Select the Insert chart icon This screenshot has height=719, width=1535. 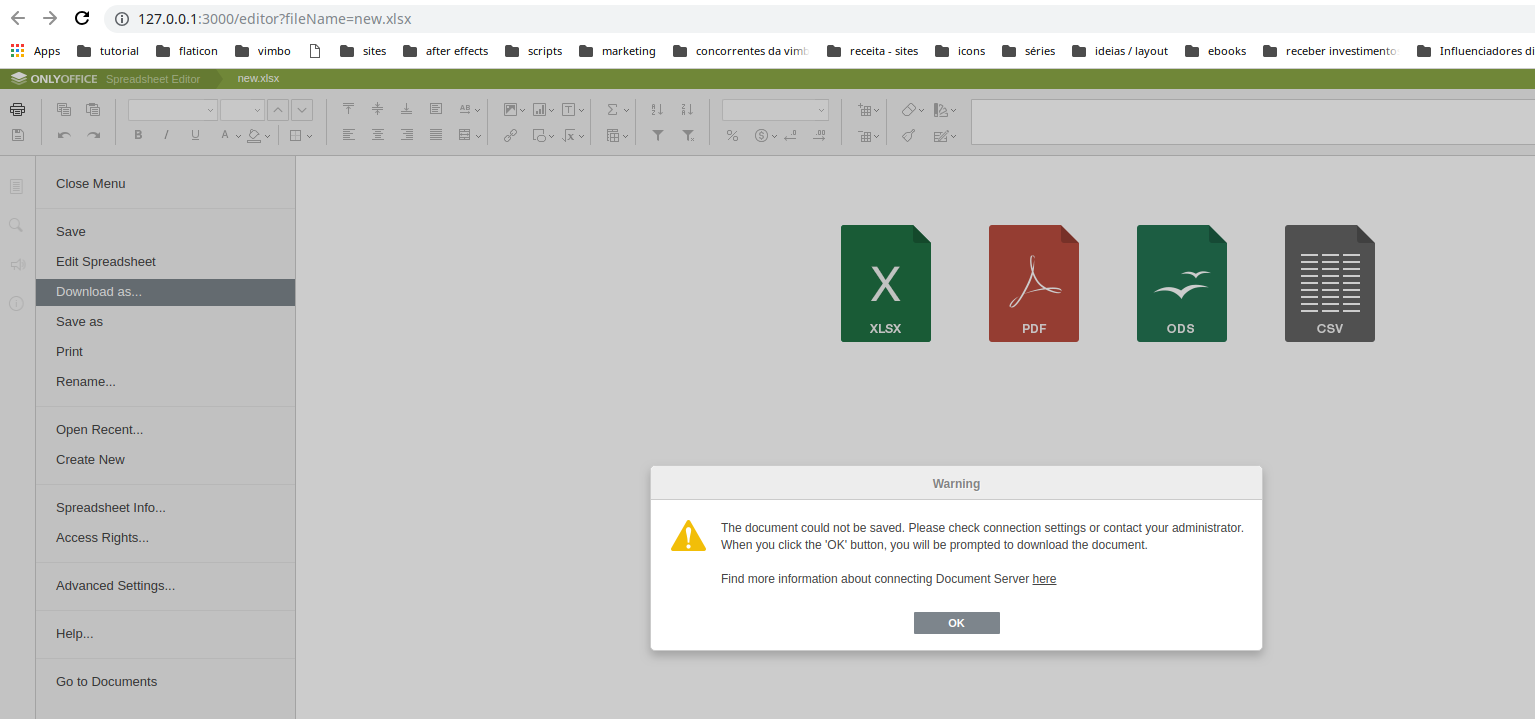coord(541,109)
